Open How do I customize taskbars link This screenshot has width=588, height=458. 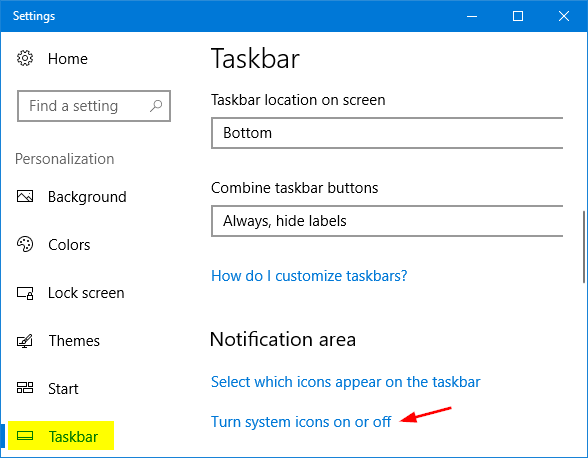point(309,276)
